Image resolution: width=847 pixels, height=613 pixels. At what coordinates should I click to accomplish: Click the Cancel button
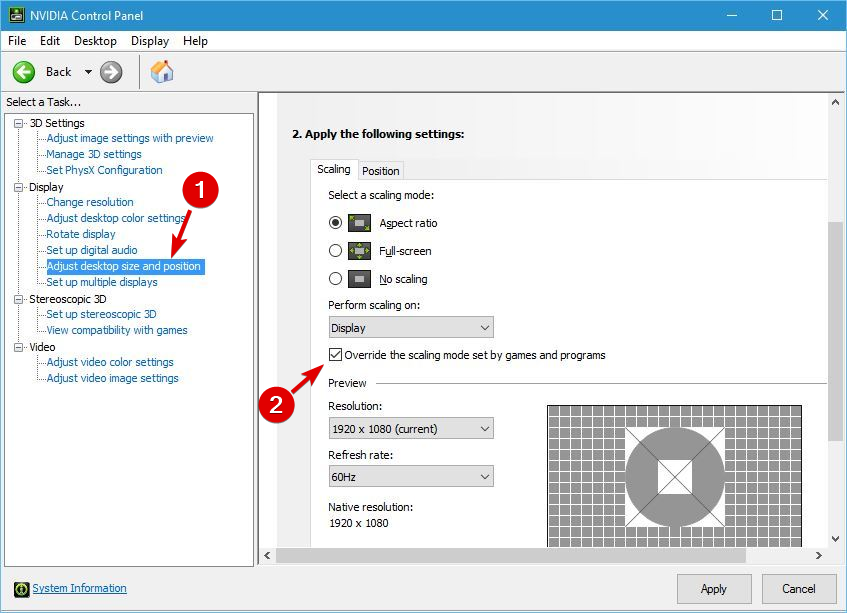tap(798, 589)
